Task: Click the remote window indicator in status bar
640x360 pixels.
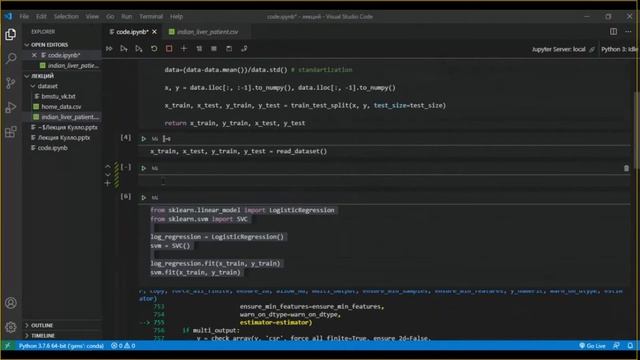Action: (8, 346)
